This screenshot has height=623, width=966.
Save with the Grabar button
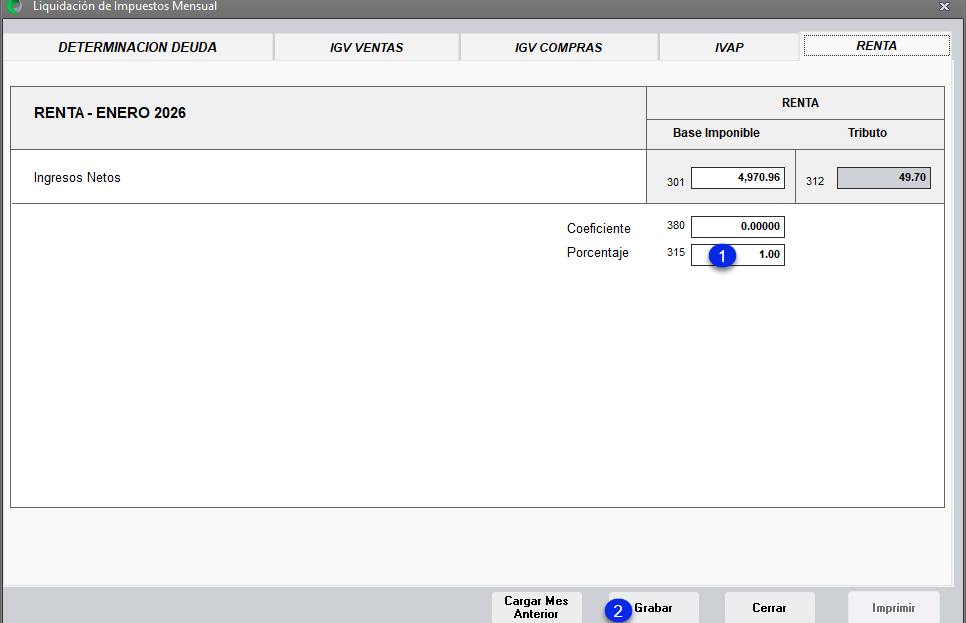653,608
